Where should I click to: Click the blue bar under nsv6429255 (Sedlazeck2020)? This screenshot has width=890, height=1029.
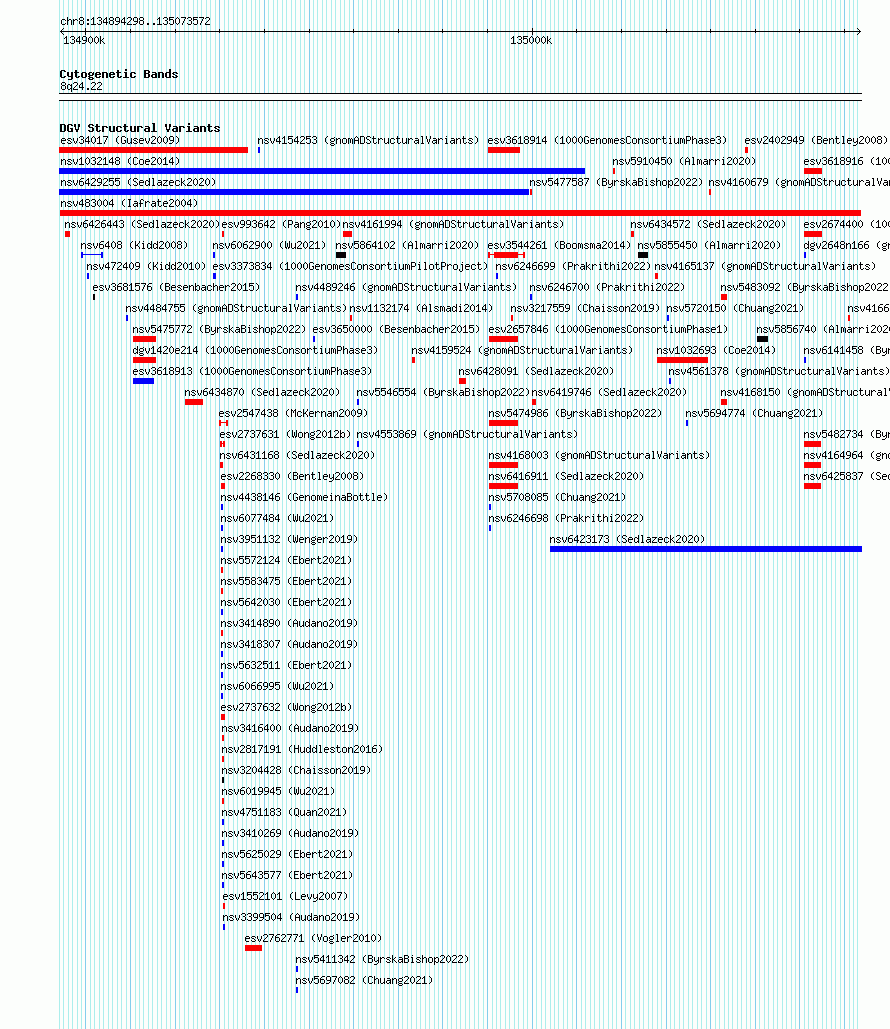tap(294, 192)
